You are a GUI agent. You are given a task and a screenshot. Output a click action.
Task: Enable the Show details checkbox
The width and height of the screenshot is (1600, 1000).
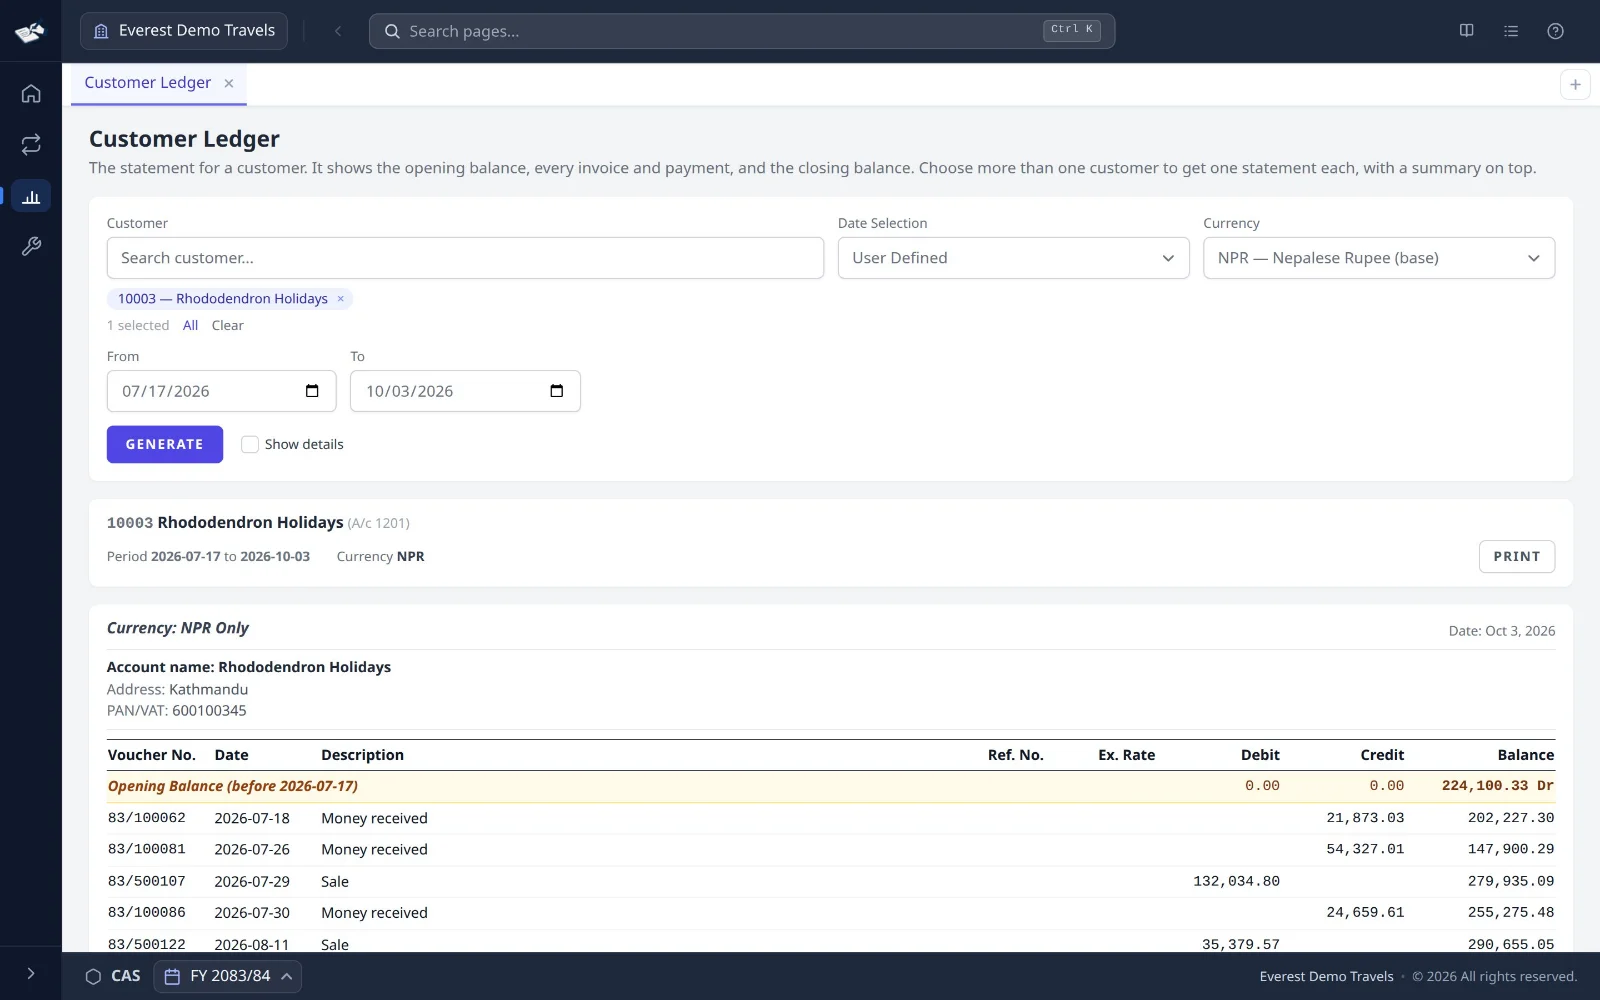pos(250,444)
